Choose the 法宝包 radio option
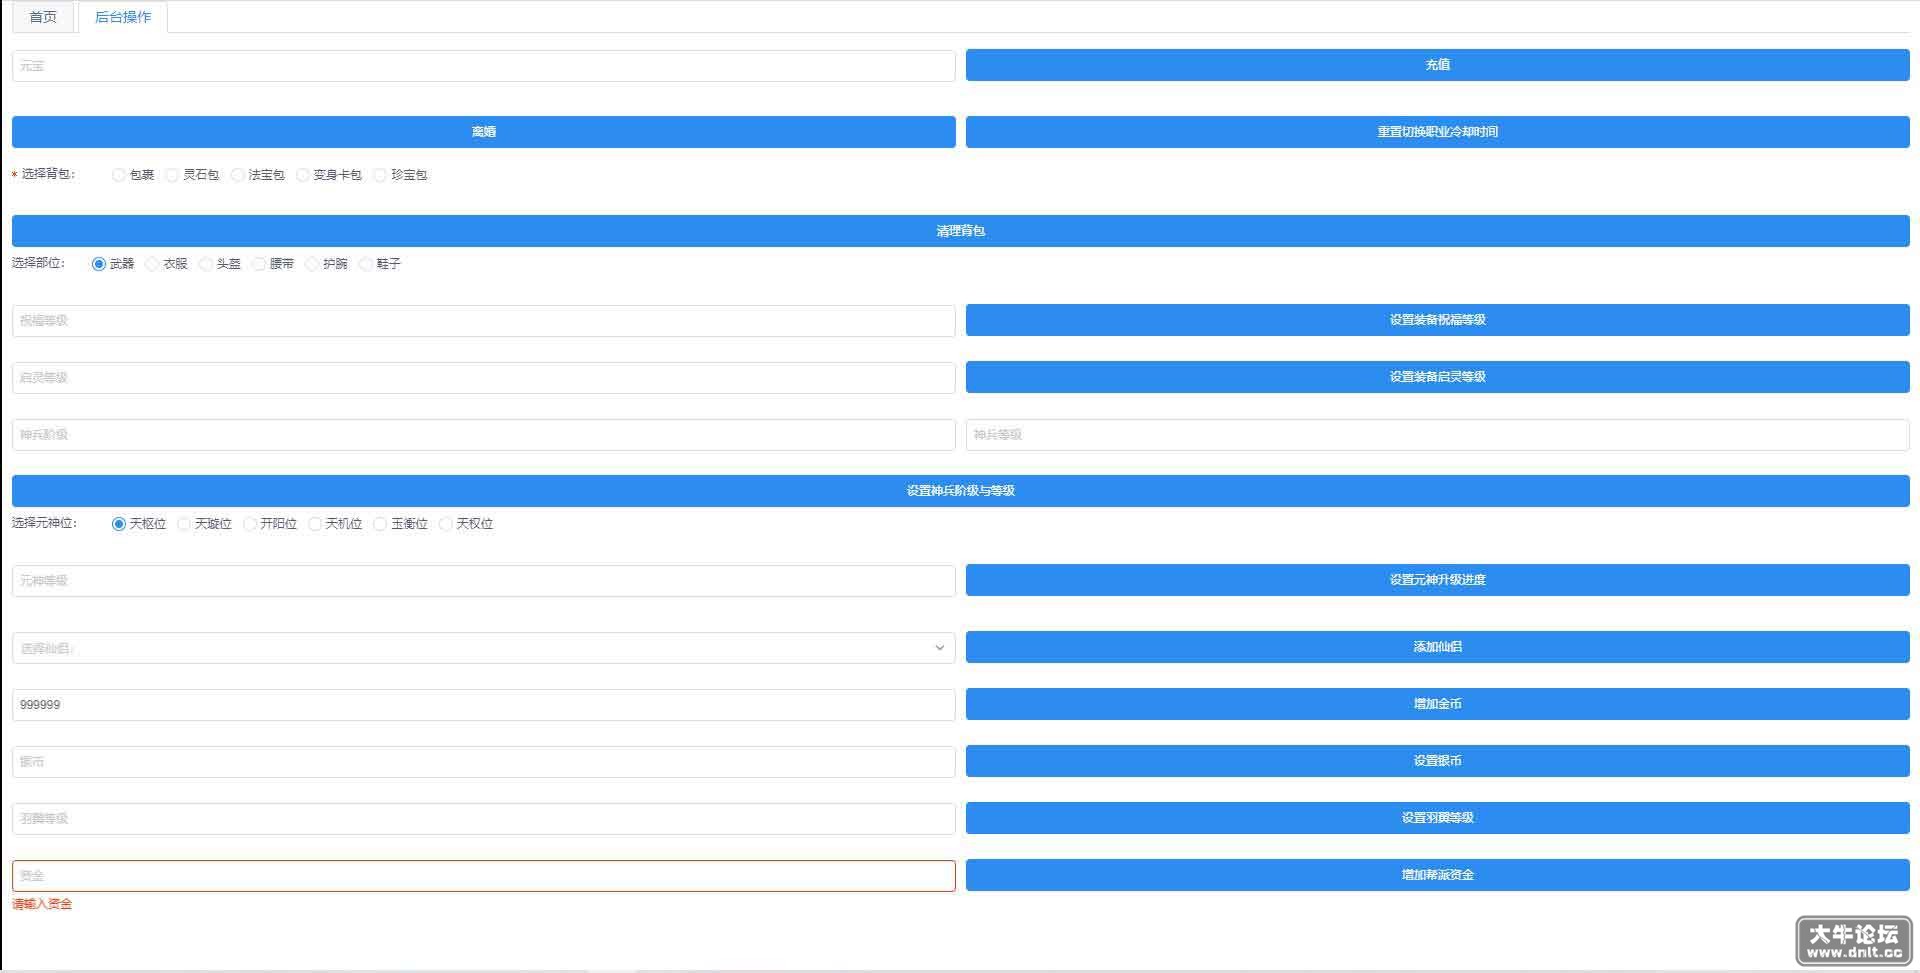 point(238,175)
